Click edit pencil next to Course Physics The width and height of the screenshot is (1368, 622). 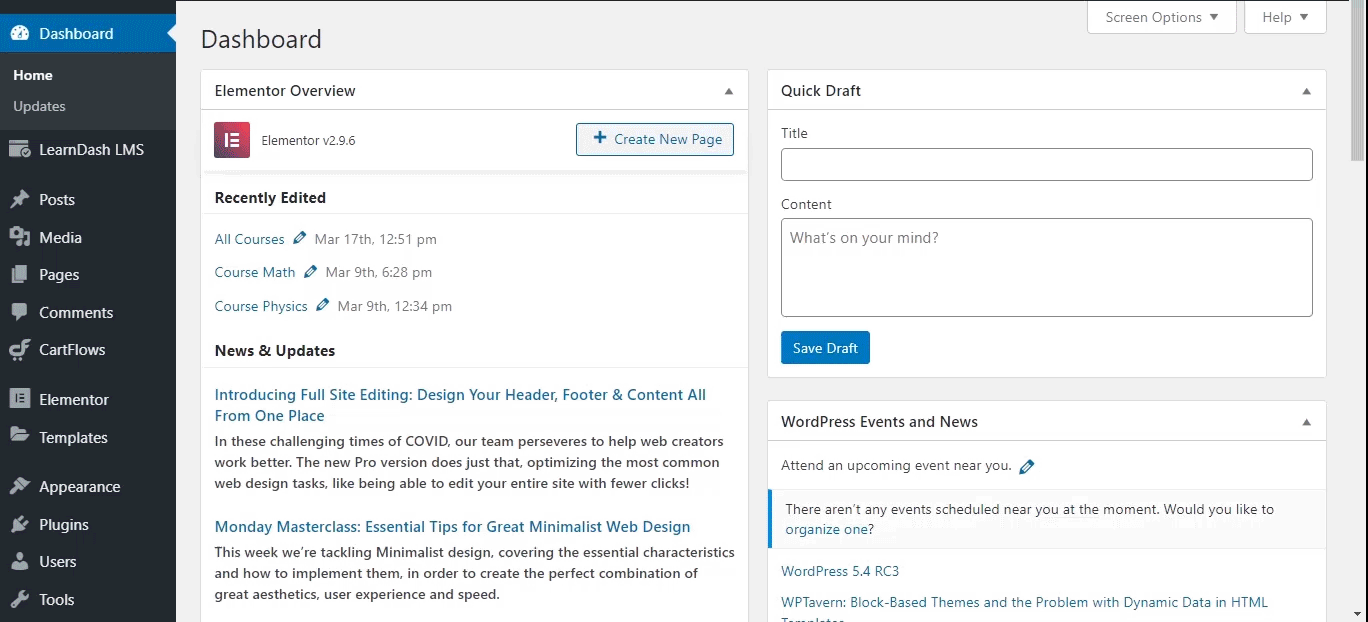(323, 306)
